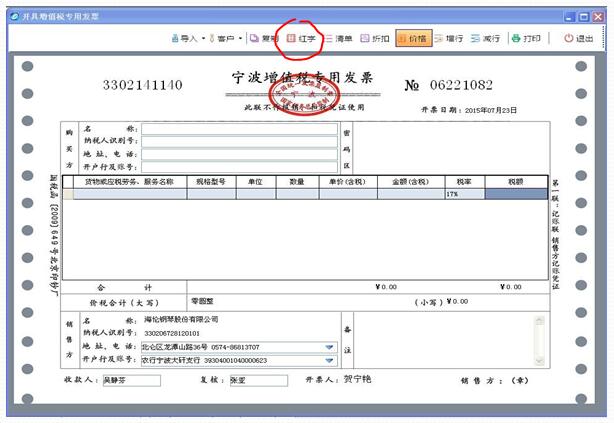614x423 pixels.
Task: Open the 清单 (List) toolbar icon
Action: tap(340, 38)
